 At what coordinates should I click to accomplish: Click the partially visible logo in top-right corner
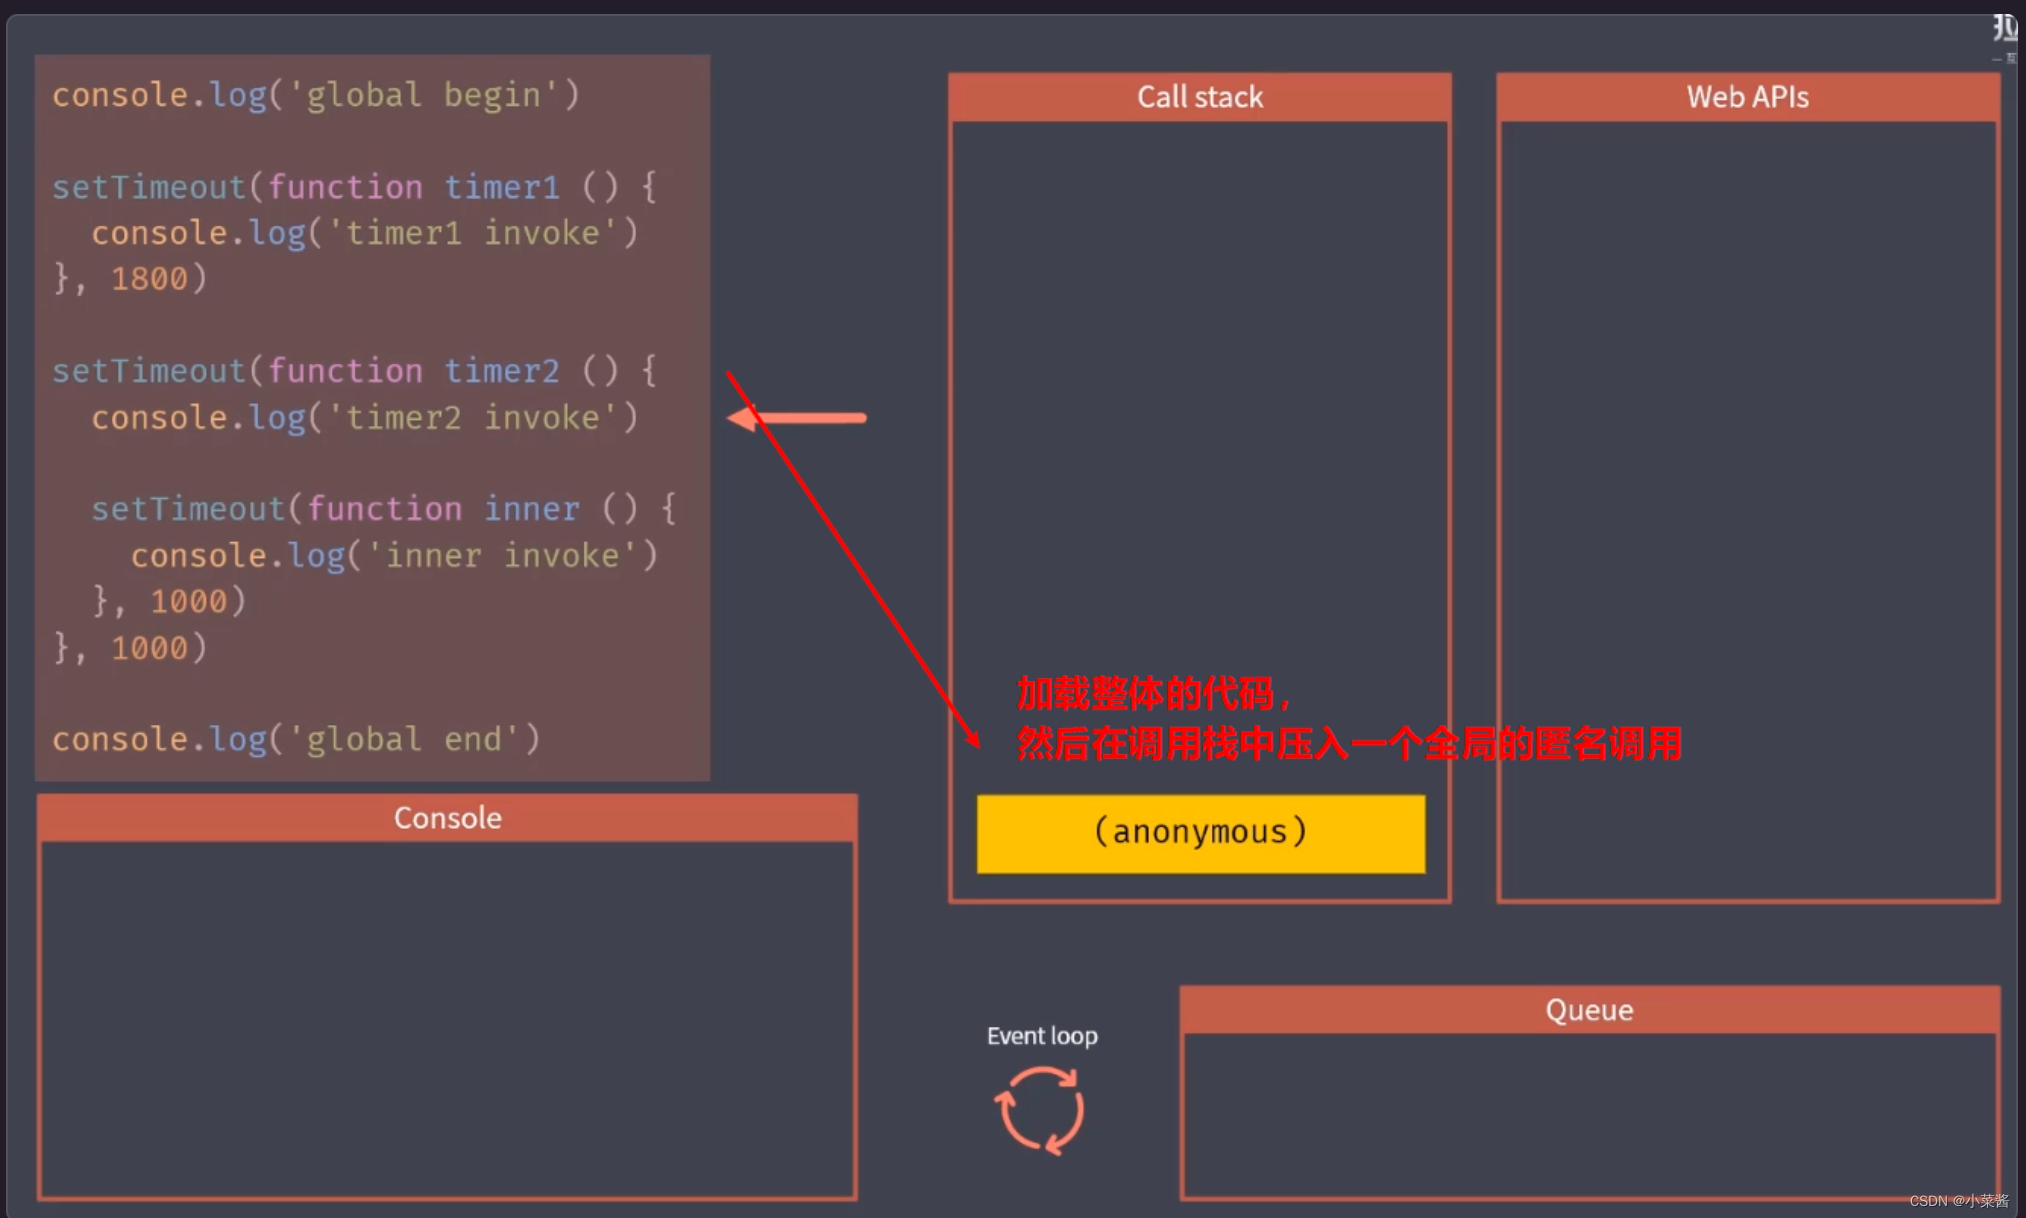coord(2005,30)
